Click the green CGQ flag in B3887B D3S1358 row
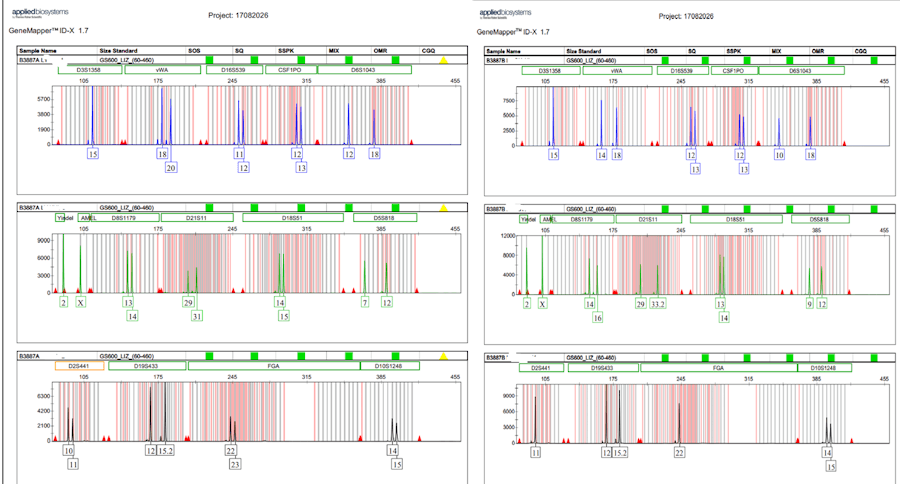Viewport: 900px width, 486px height. (874, 60)
